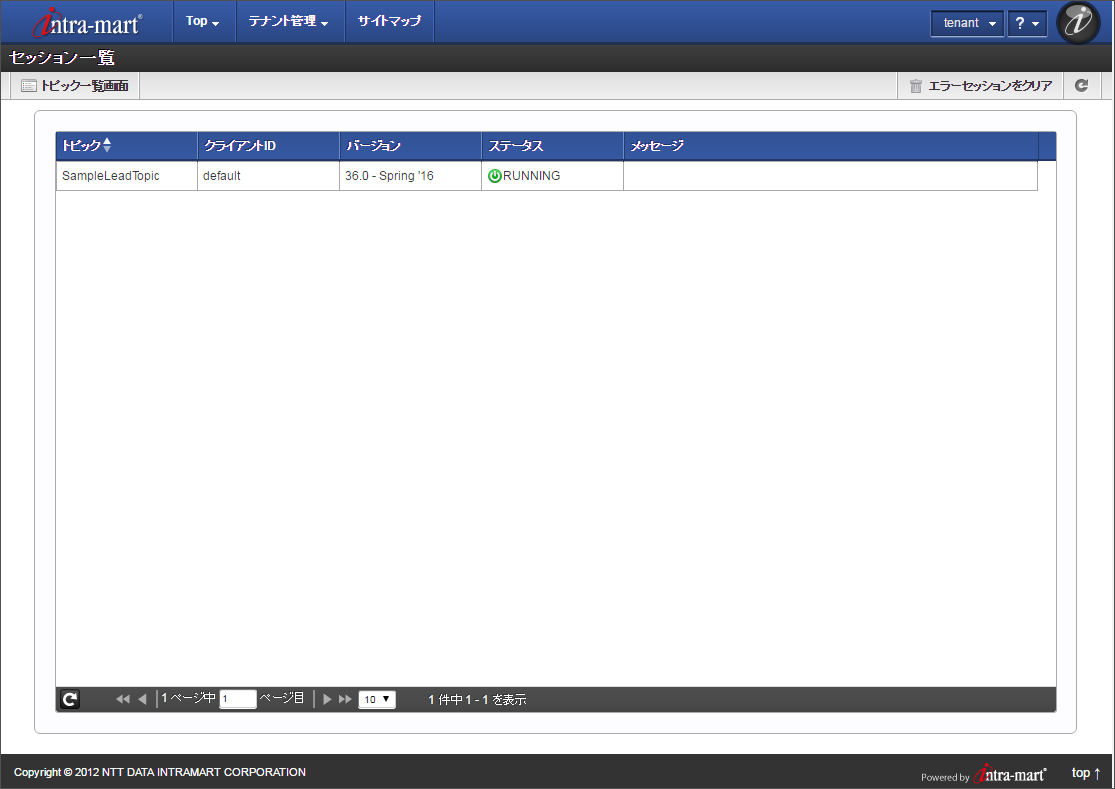Viewport: 1115px width, 789px height.
Task: Click the セッション一覧 page title
Action: pyautogui.click(x=62, y=58)
